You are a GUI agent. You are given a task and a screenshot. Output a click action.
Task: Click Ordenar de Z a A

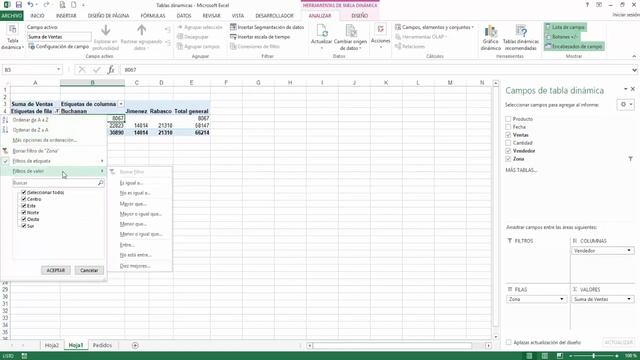click(31, 130)
